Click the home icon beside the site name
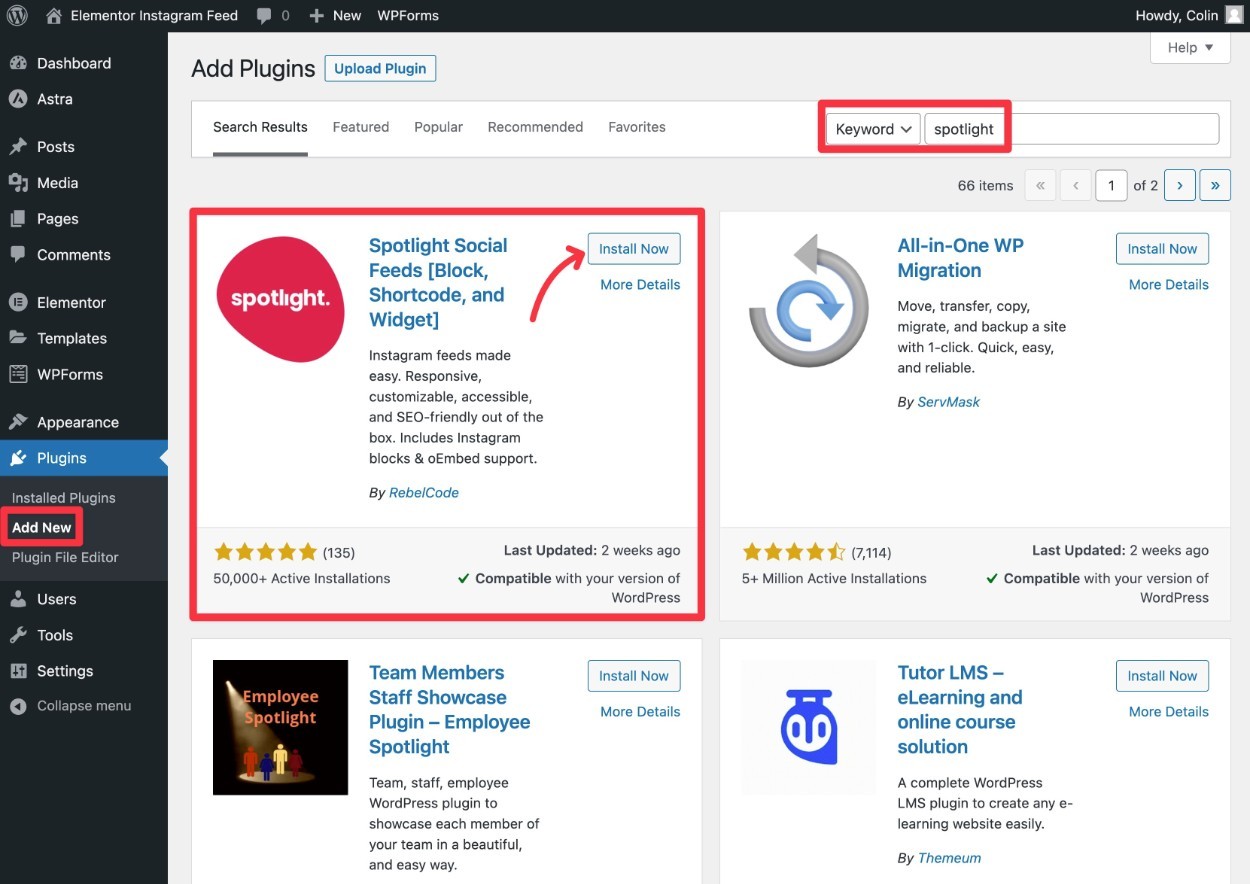The height and width of the screenshot is (884, 1250). click(54, 15)
